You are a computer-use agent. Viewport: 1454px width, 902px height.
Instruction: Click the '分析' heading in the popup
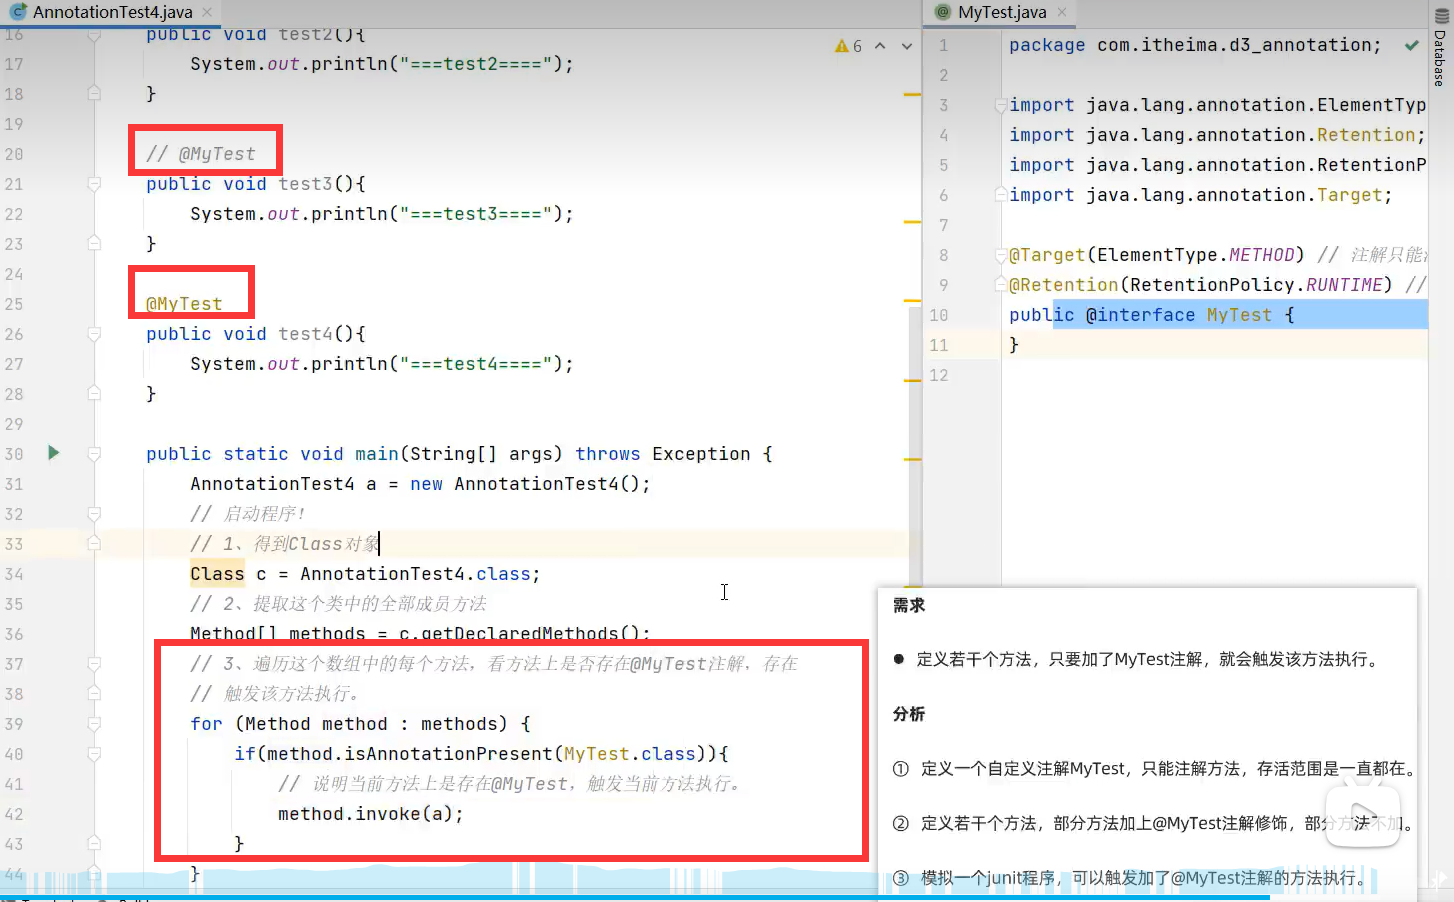pos(909,714)
